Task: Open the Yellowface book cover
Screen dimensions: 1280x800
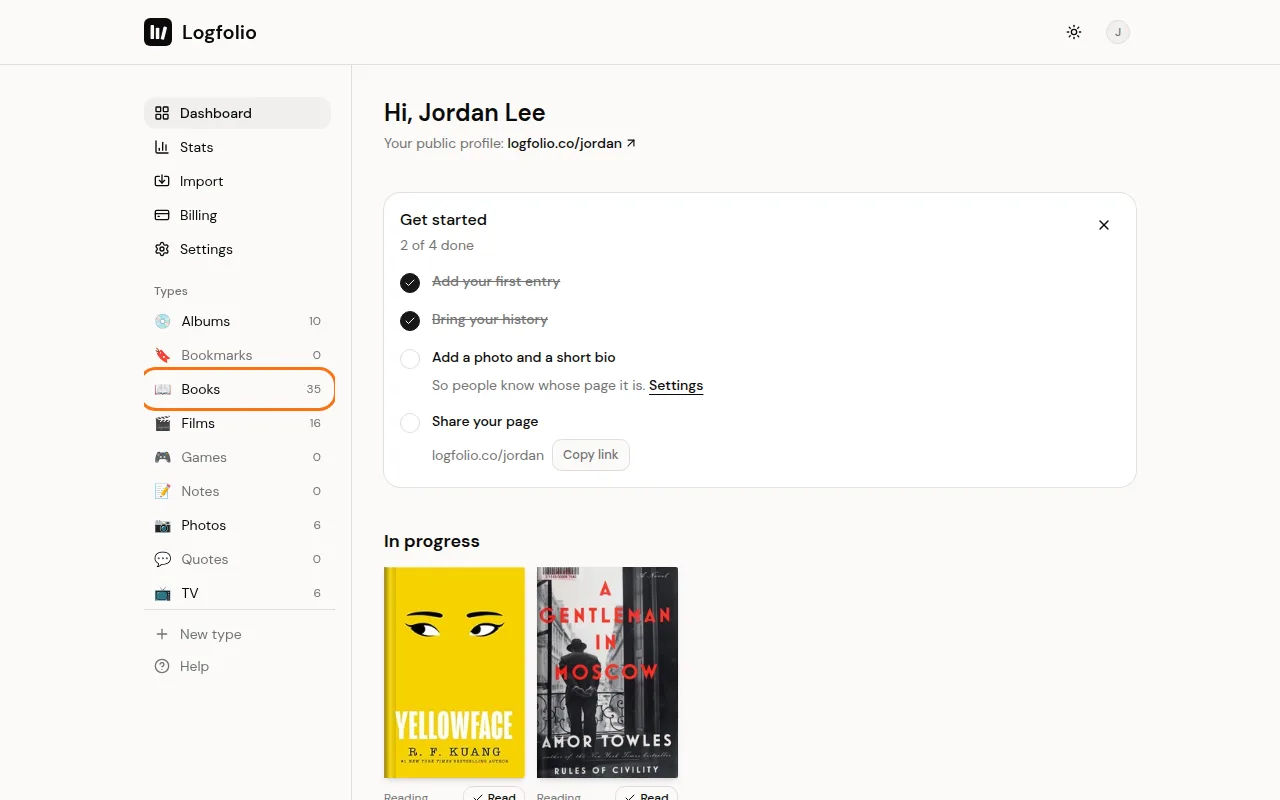Action: (454, 672)
